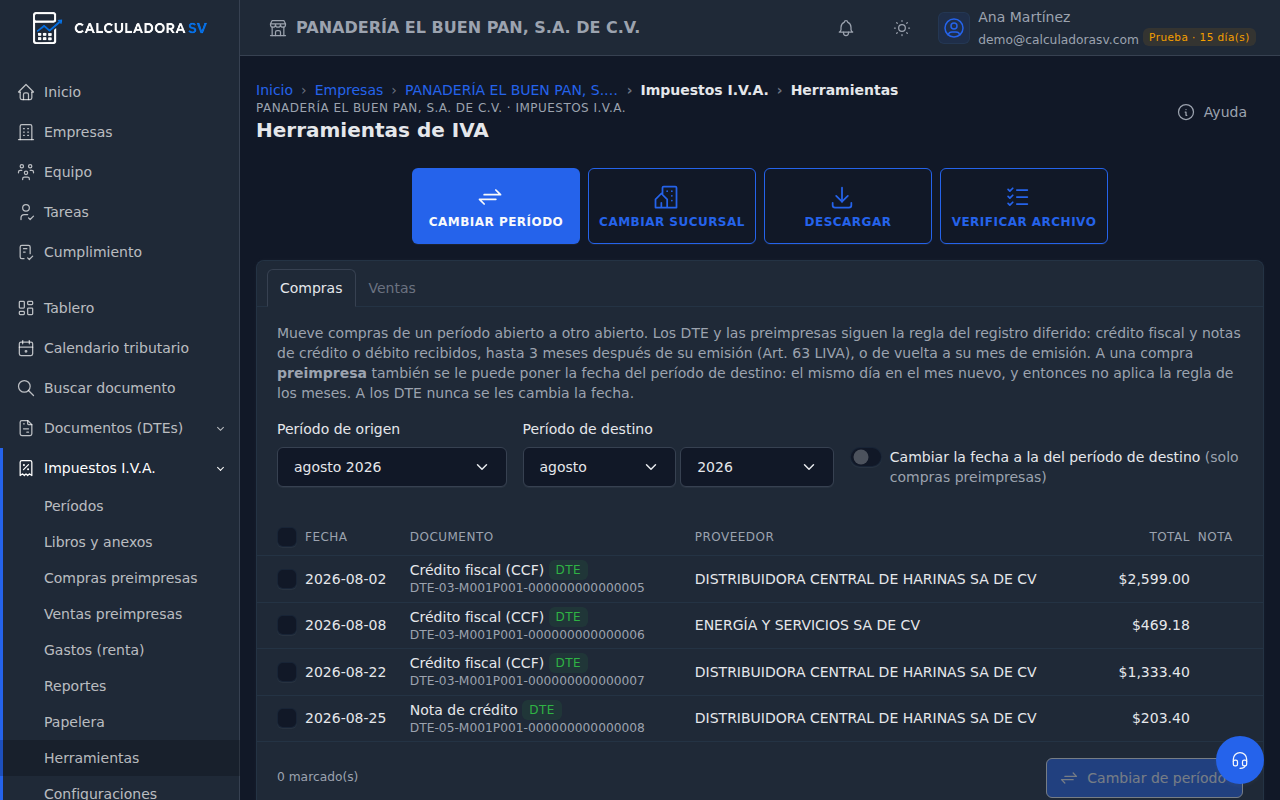
Task: Check the row dated 2026-08-22
Action: pyautogui.click(x=287, y=672)
